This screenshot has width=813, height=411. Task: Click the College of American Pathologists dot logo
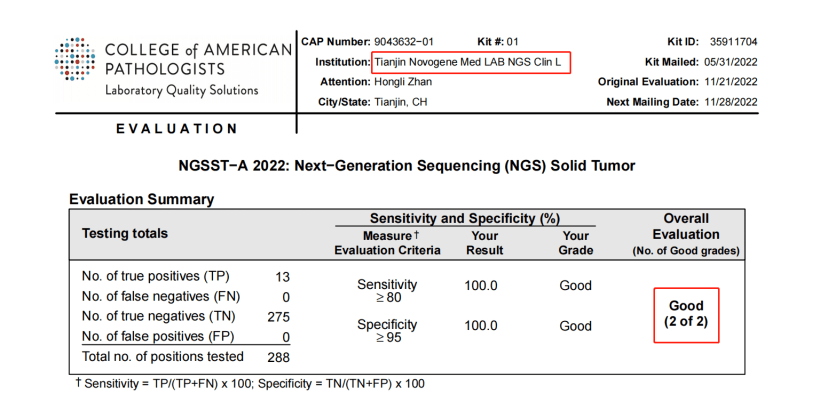(75, 60)
